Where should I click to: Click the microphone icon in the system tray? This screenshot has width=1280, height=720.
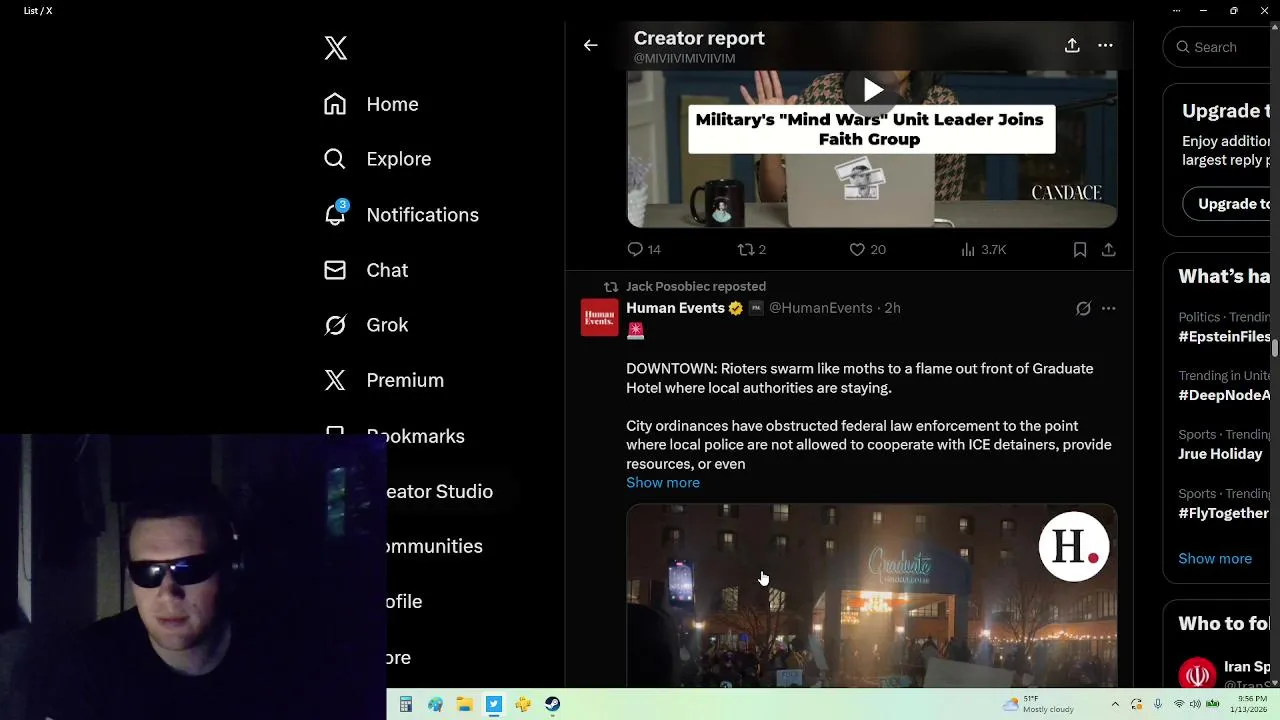tap(1158, 704)
